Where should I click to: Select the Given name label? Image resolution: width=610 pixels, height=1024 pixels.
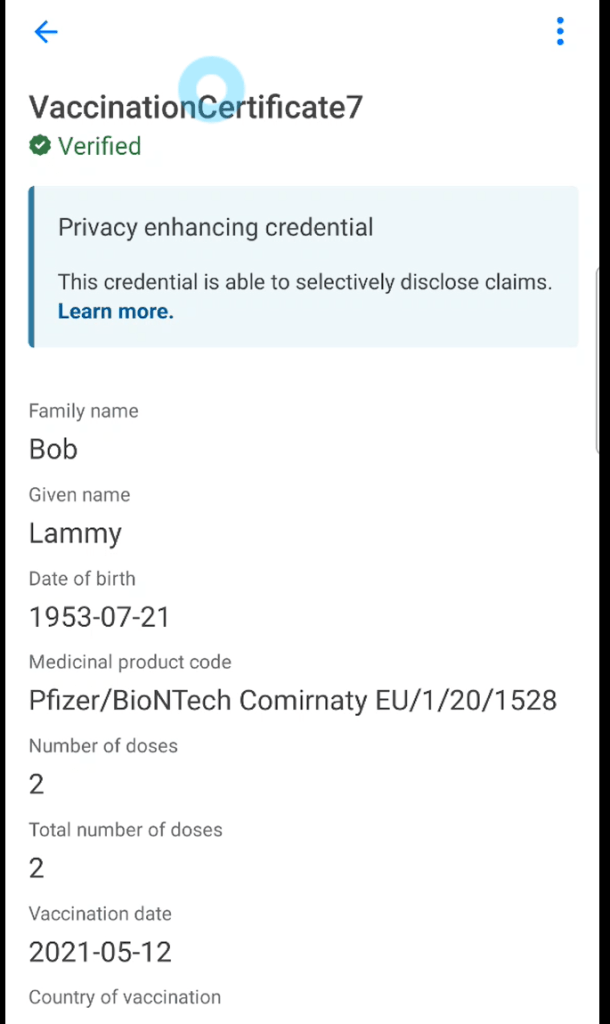[79, 495]
